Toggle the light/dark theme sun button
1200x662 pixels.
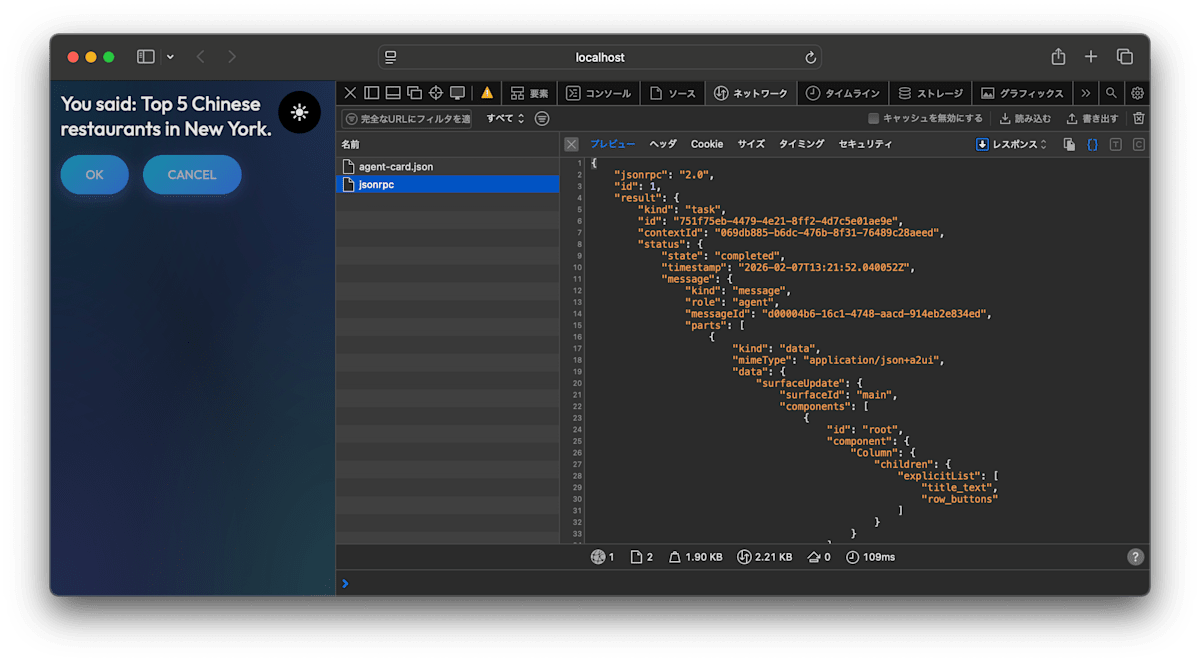tap(299, 113)
